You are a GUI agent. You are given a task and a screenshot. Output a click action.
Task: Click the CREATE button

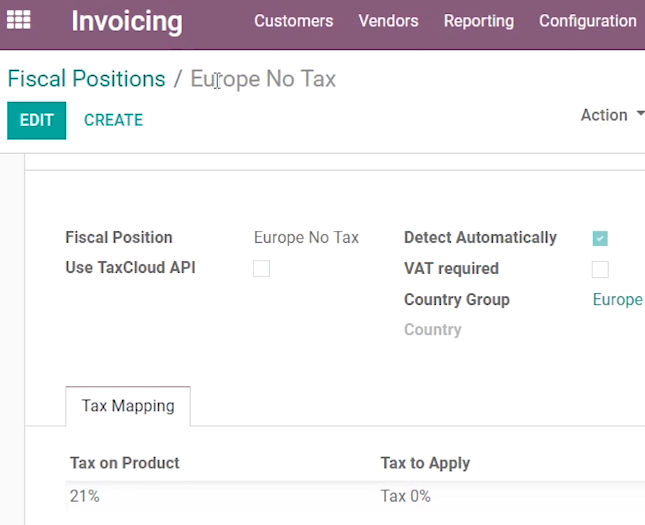click(114, 120)
